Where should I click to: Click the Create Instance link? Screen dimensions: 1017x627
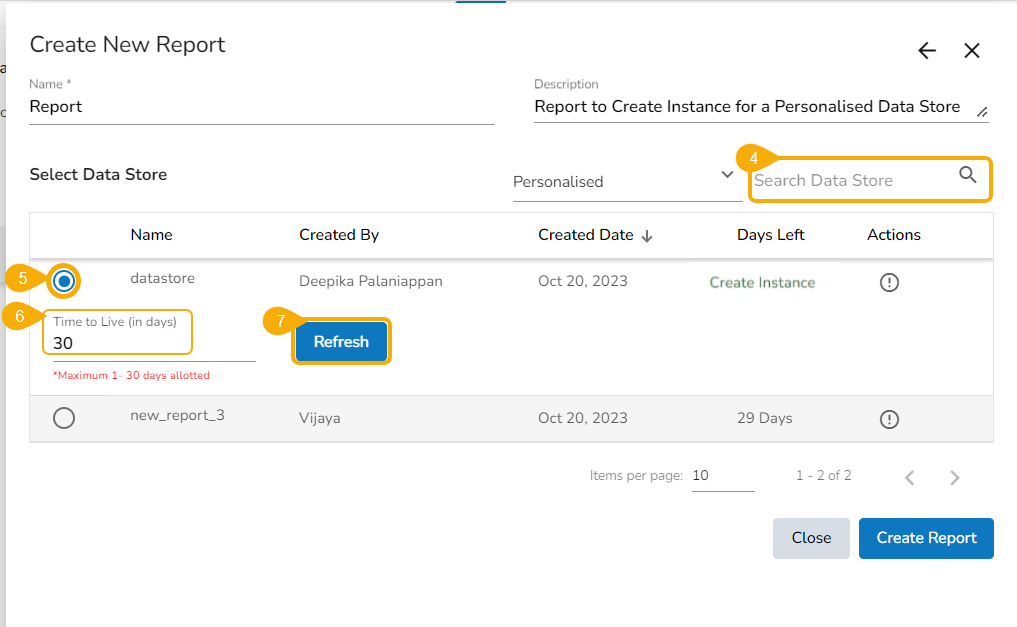coord(762,283)
